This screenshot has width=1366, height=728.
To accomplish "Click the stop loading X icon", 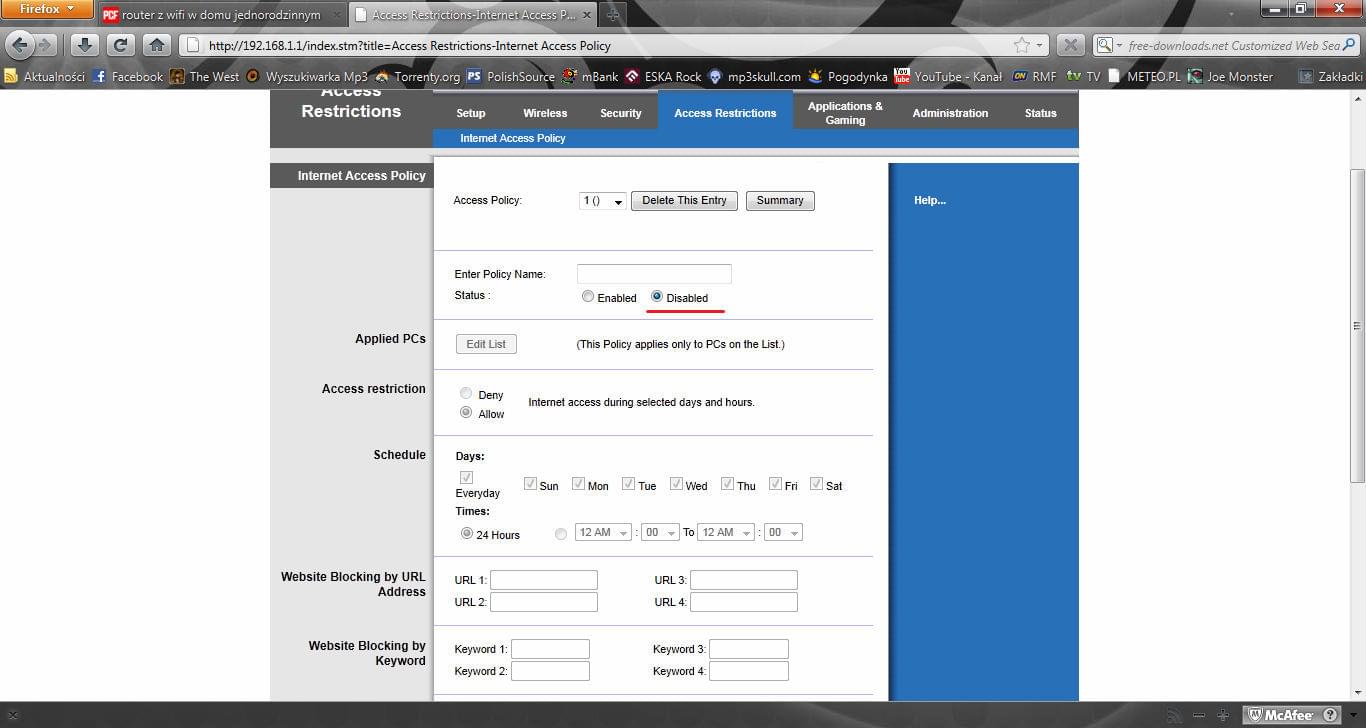I will pos(1070,45).
